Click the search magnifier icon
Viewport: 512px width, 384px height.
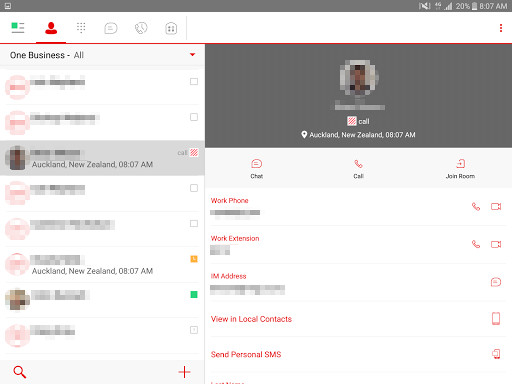tap(19, 372)
